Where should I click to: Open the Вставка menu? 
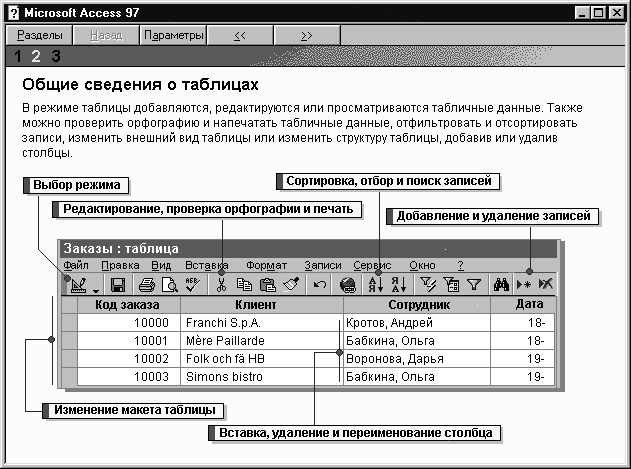(206, 265)
